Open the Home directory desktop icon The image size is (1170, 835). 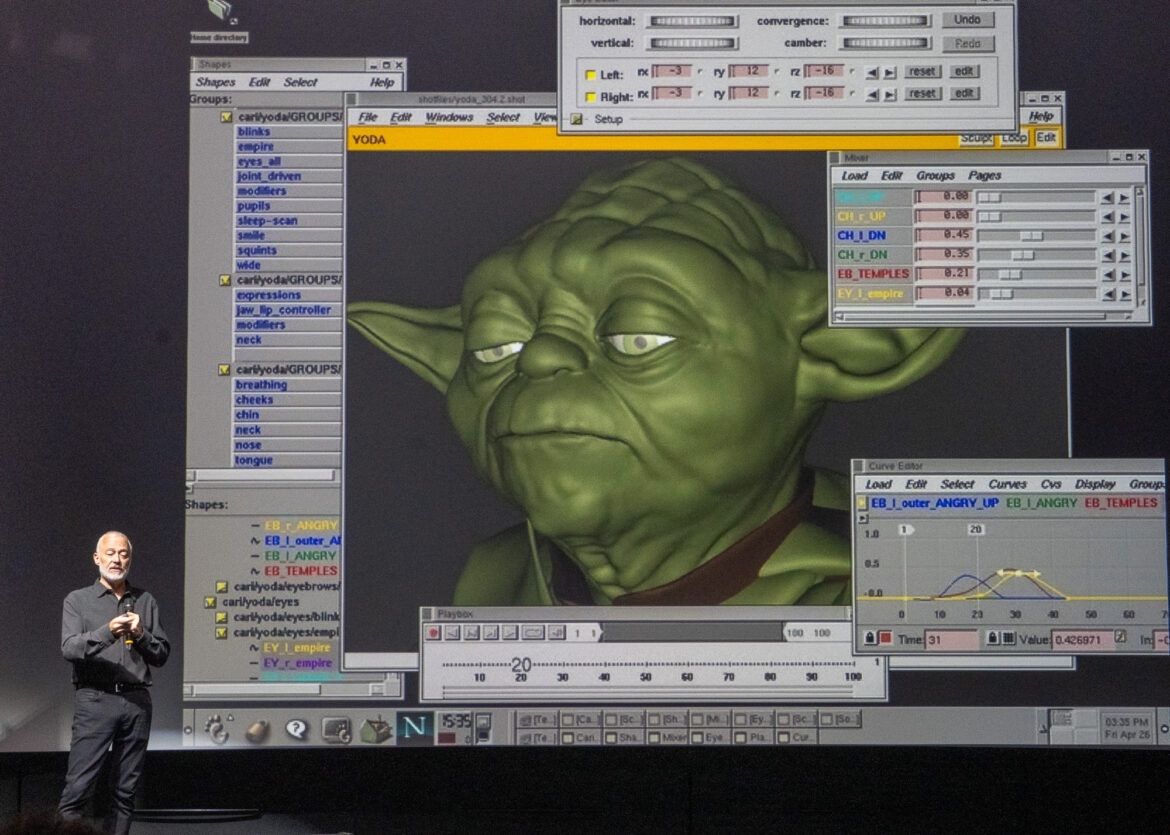coord(219,21)
